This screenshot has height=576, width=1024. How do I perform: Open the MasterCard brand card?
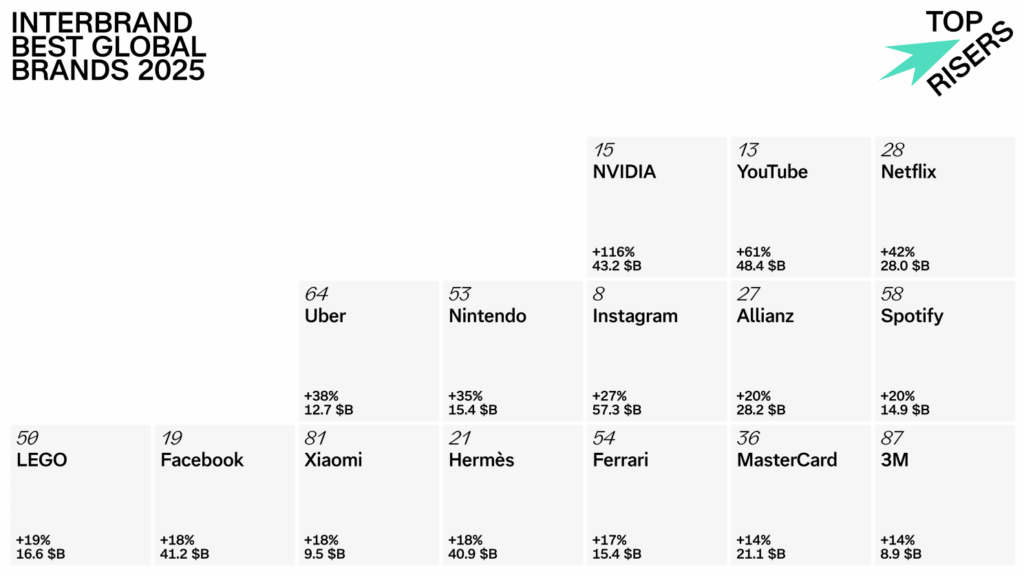800,495
